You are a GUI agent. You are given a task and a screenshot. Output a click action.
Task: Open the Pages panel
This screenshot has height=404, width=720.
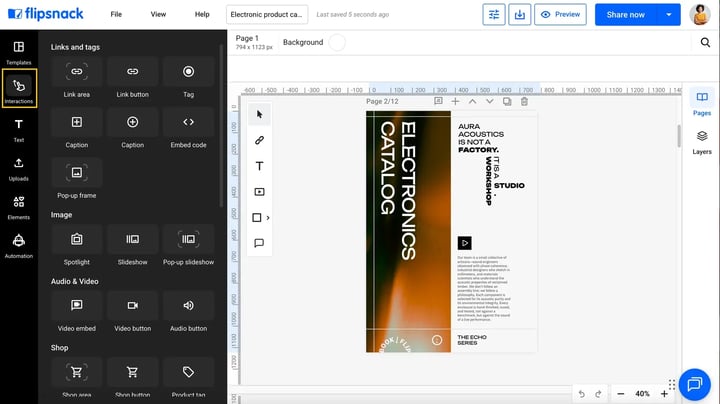click(702, 103)
